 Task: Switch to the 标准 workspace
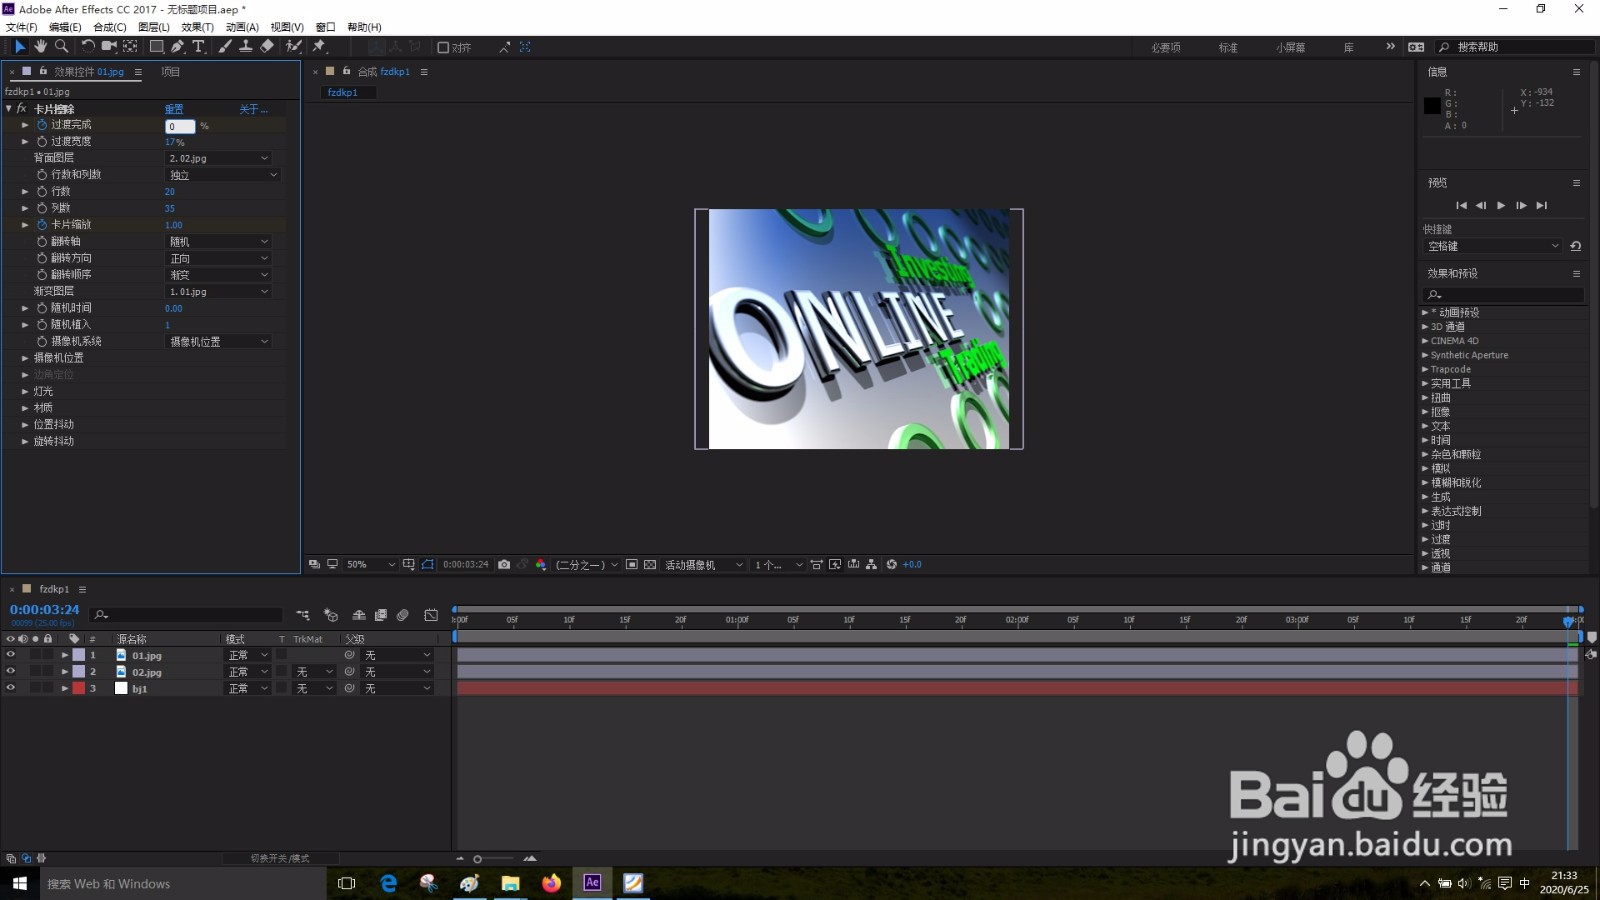tap(1228, 47)
